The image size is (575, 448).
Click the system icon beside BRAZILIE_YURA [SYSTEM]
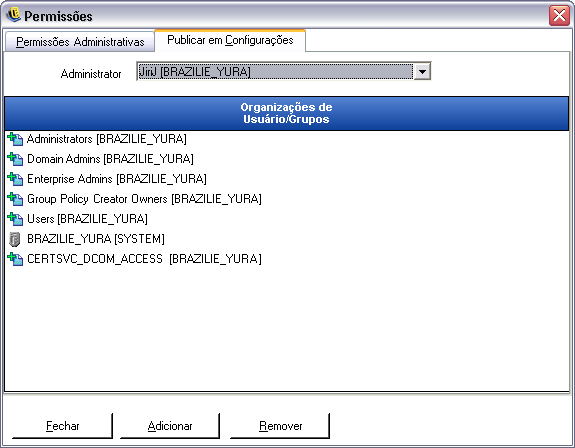coord(14,239)
